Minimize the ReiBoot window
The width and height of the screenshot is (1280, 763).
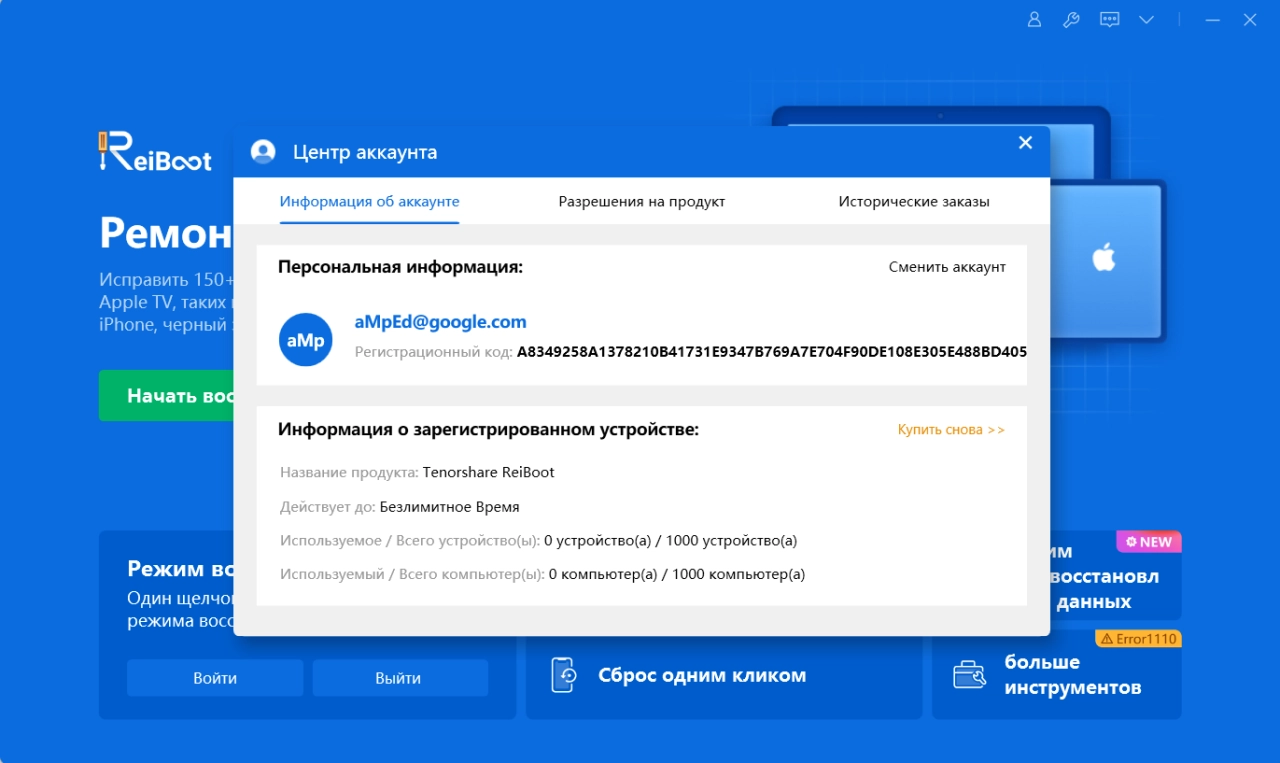pyautogui.click(x=1213, y=20)
